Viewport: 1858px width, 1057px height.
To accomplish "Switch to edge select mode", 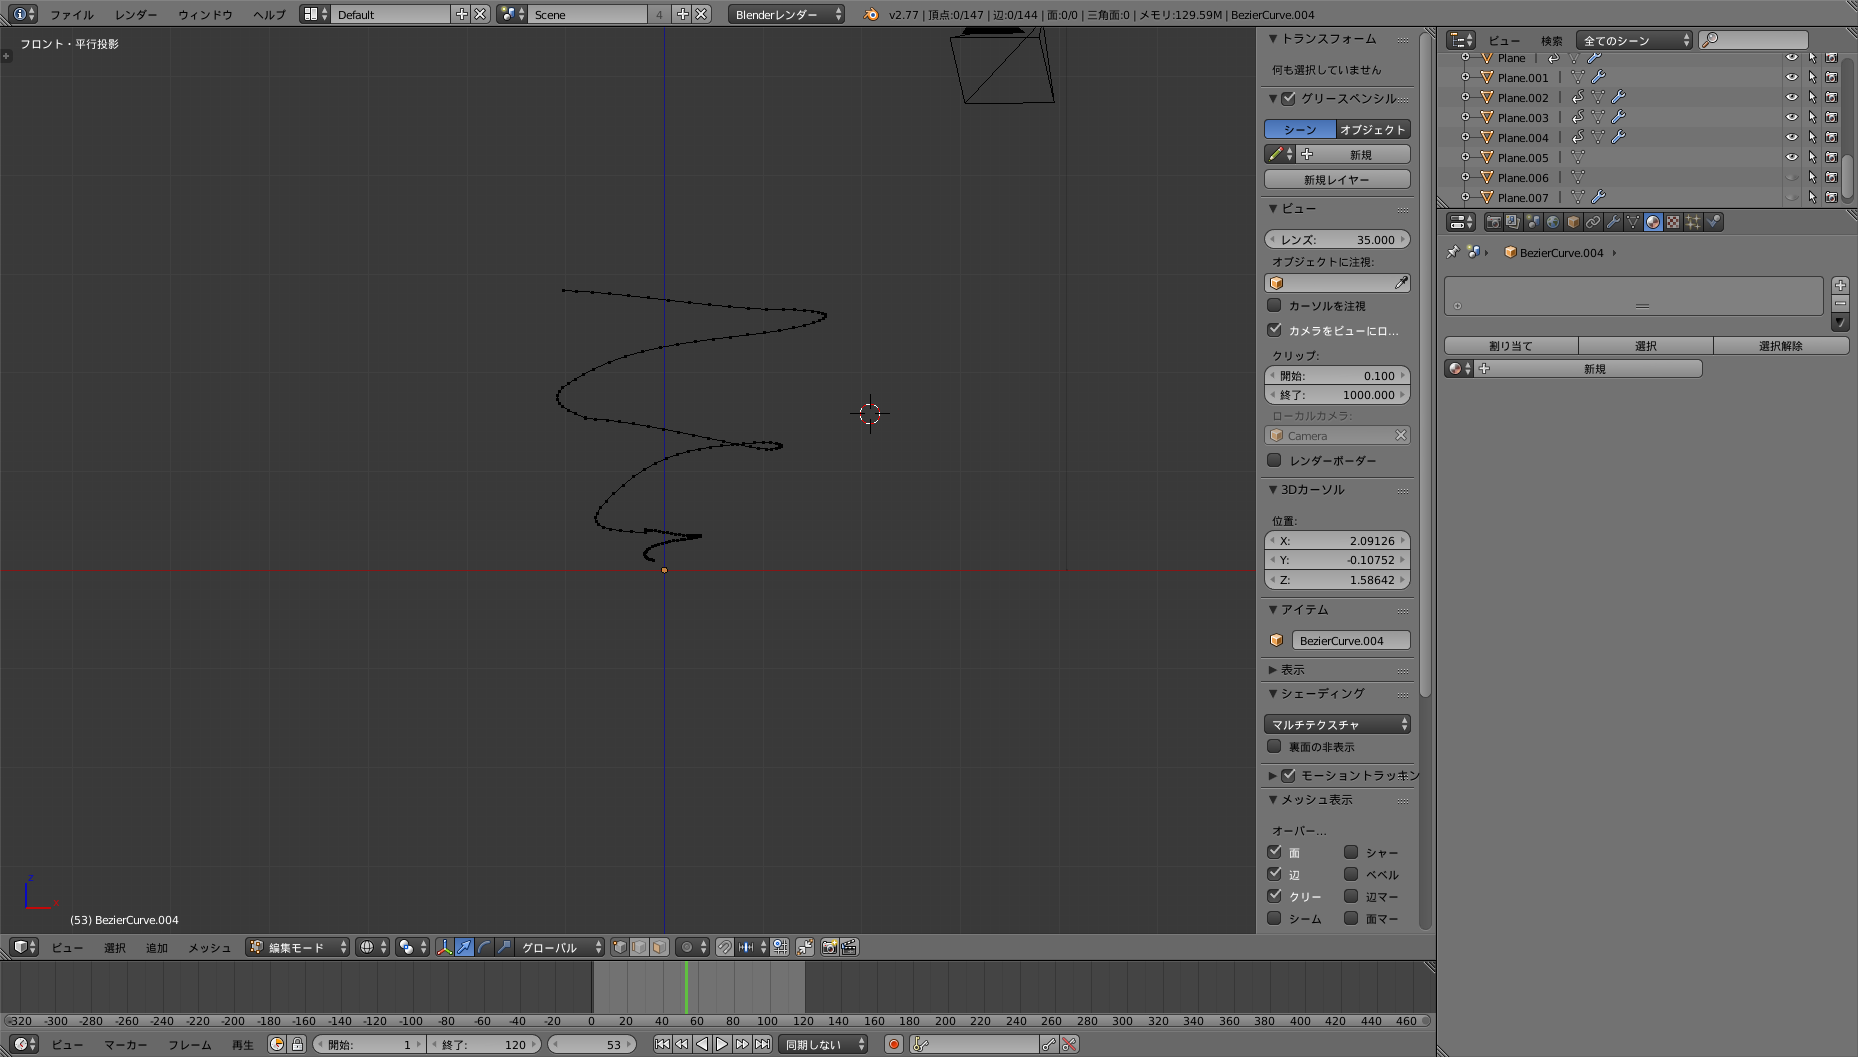I will pos(640,947).
